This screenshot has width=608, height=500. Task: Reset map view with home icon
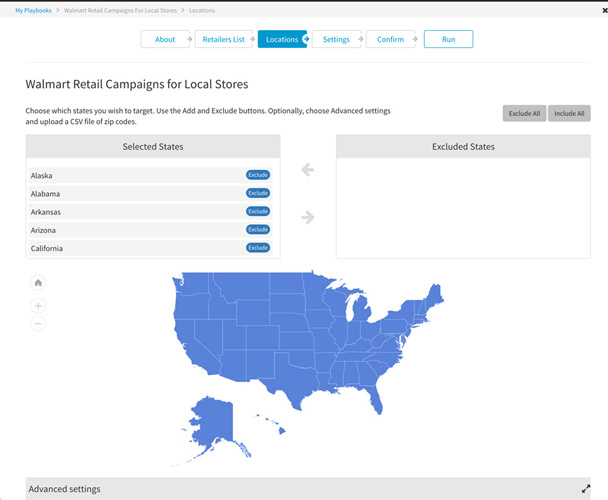38,282
